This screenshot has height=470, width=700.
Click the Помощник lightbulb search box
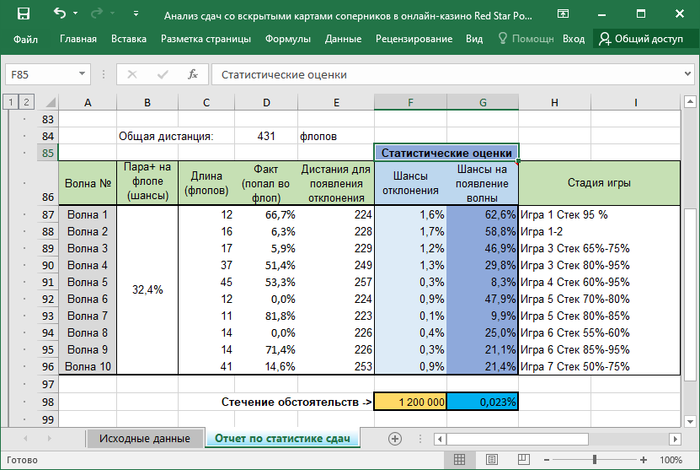pyautogui.click(x=526, y=39)
